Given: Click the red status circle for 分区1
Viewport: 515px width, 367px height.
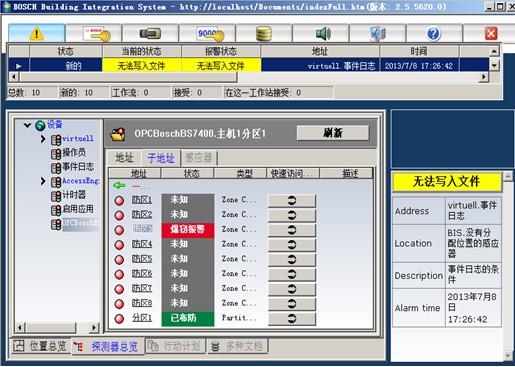Looking at the screenshot, I should pyautogui.click(x=119, y=319).
